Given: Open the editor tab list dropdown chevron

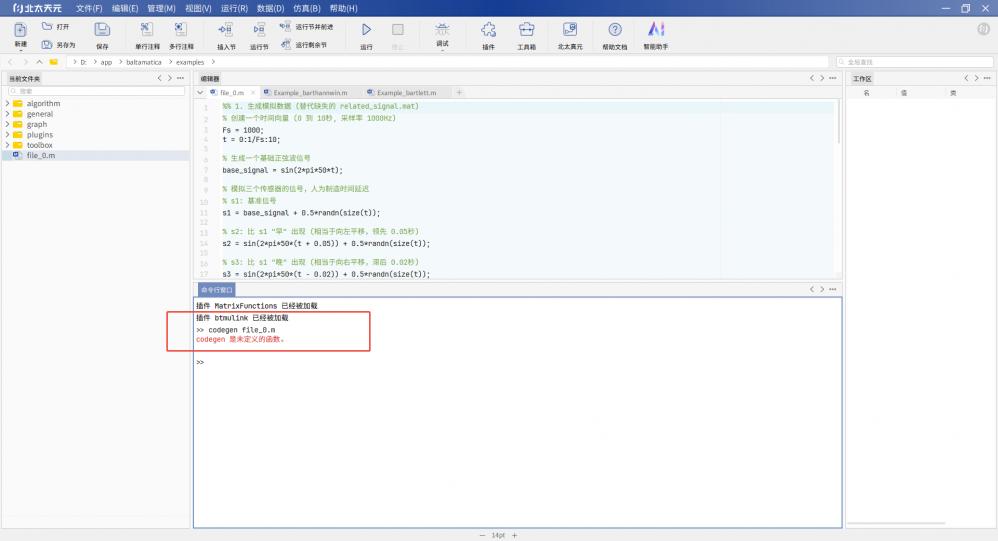Looking at the screenshot, I should tap(201, 92).
